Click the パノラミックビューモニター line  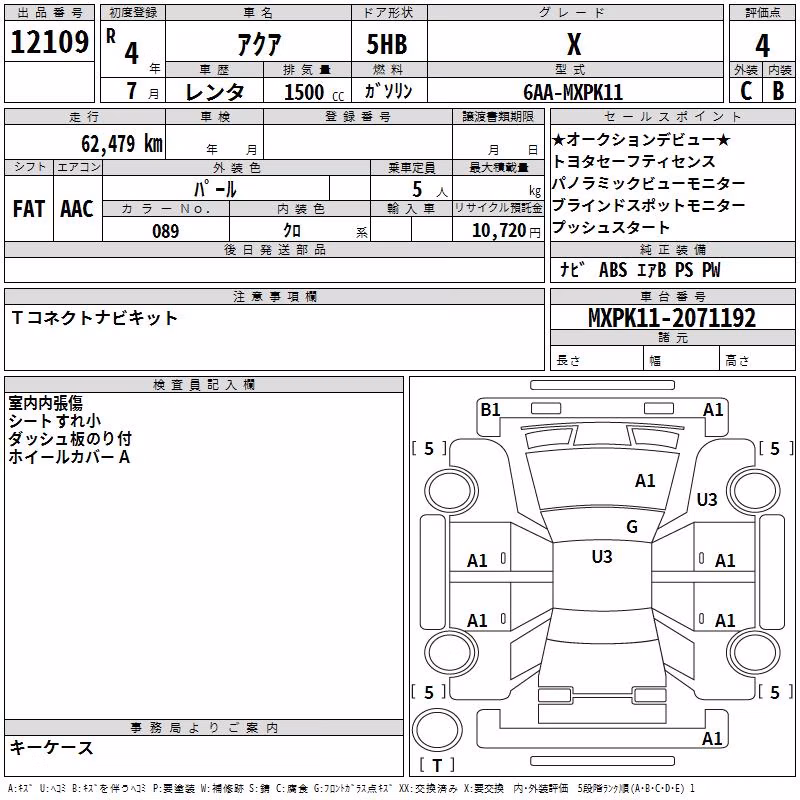coord(648,183)
